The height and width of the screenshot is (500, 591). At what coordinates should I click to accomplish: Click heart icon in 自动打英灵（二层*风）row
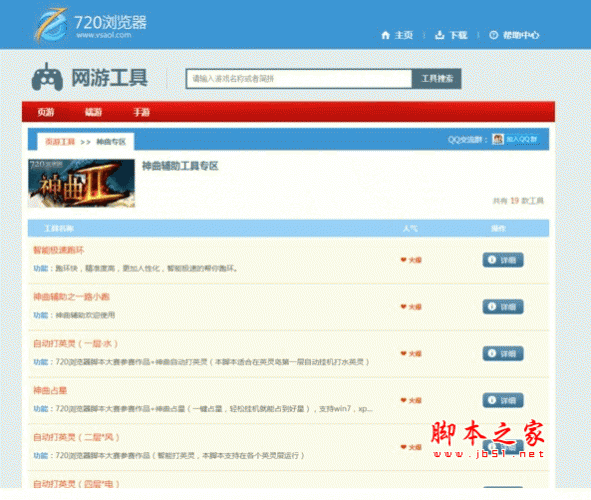click(x=403, y=446)
